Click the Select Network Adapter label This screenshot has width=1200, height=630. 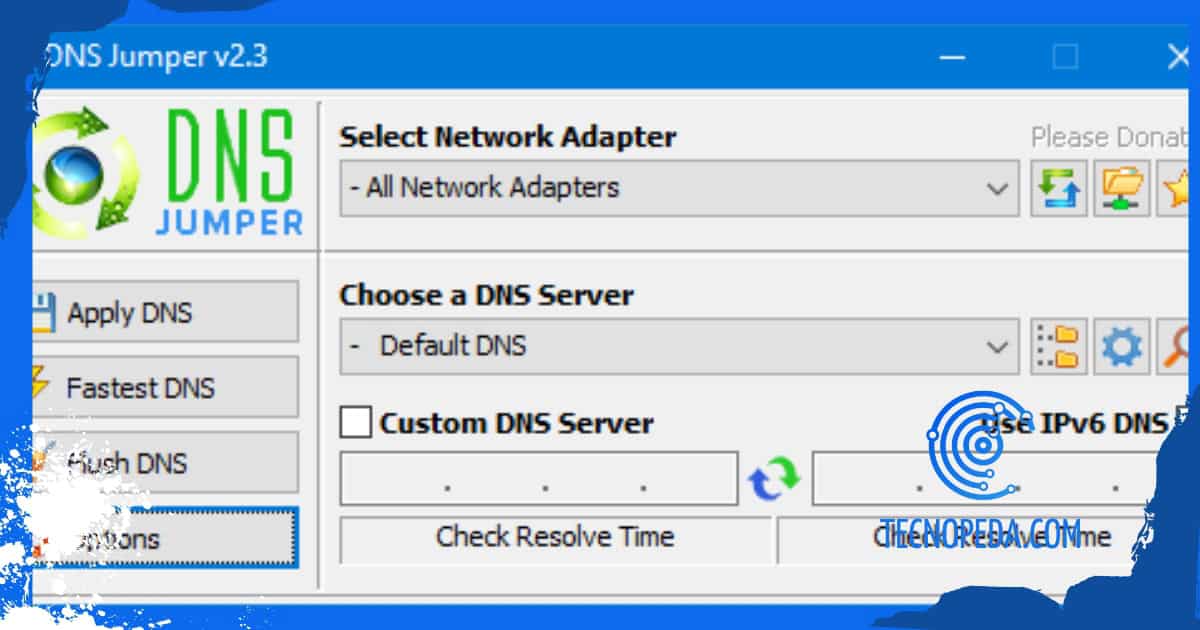508,137
